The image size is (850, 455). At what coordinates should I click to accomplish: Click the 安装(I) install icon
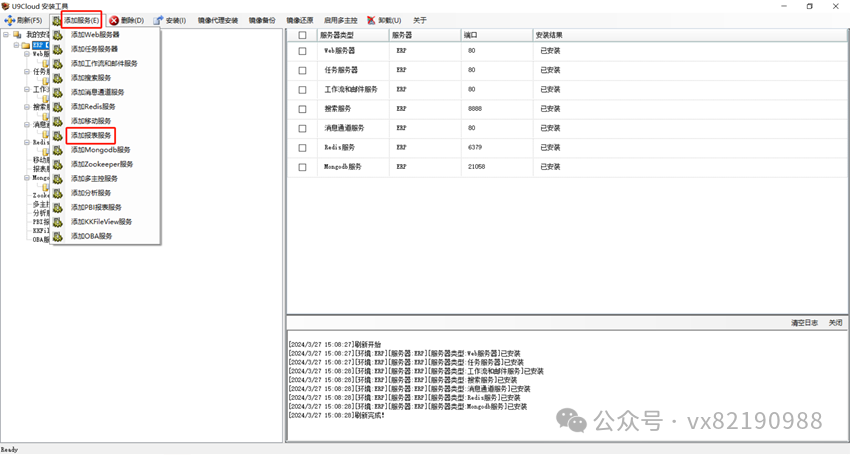click(158, 20)
